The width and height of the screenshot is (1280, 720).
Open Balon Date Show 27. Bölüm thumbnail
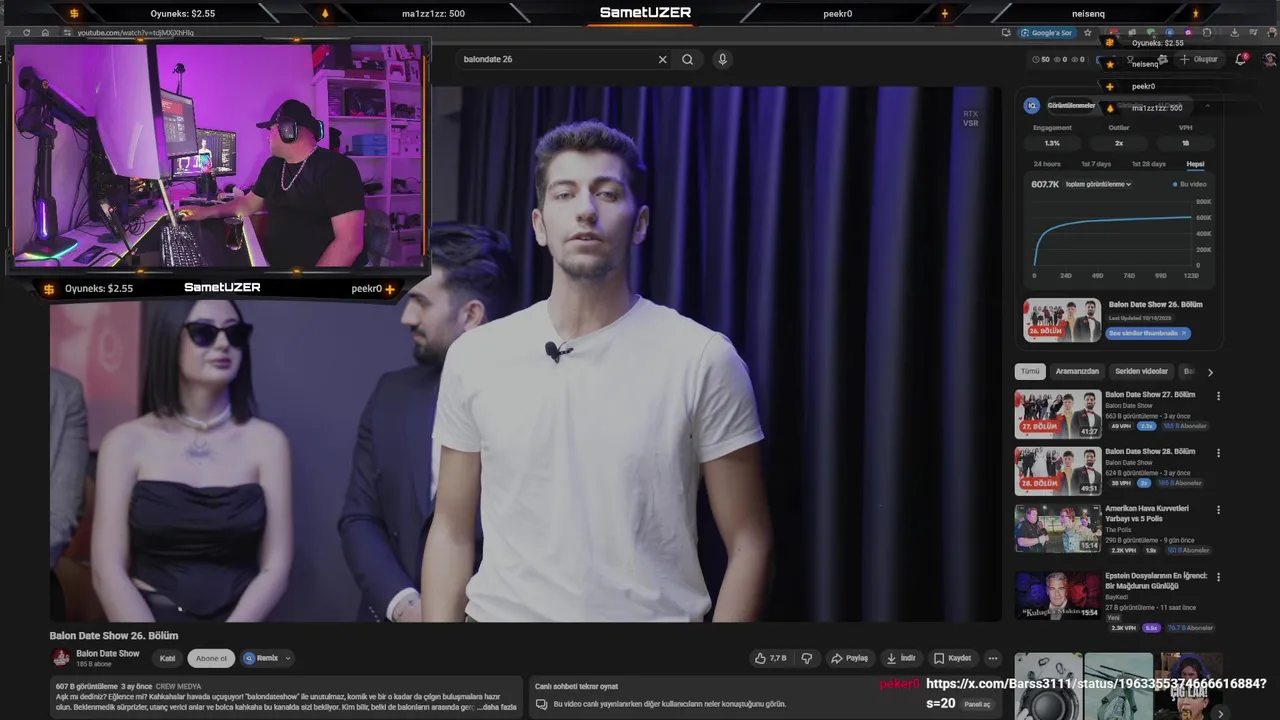[1058, 413]
